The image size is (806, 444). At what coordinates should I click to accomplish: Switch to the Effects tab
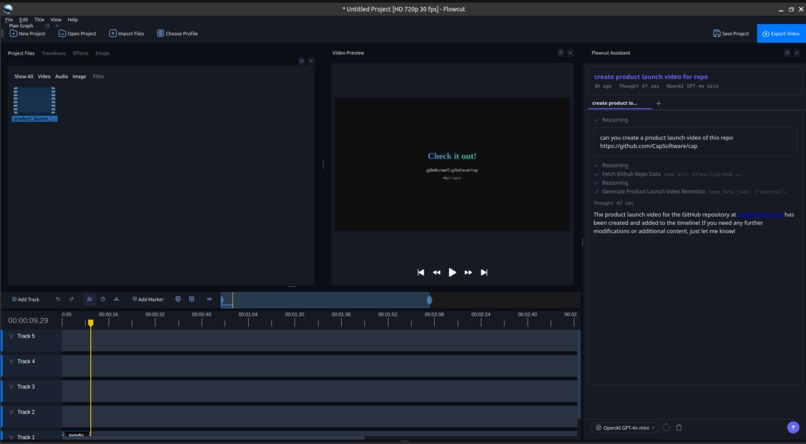click(x=80, y=53)
